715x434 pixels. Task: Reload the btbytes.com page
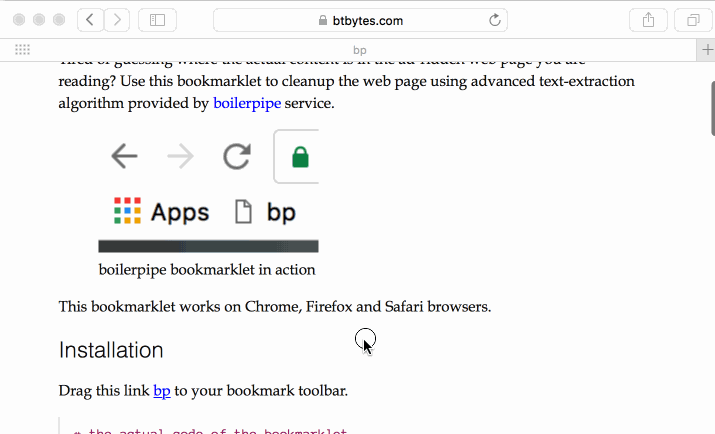point(495,20)
